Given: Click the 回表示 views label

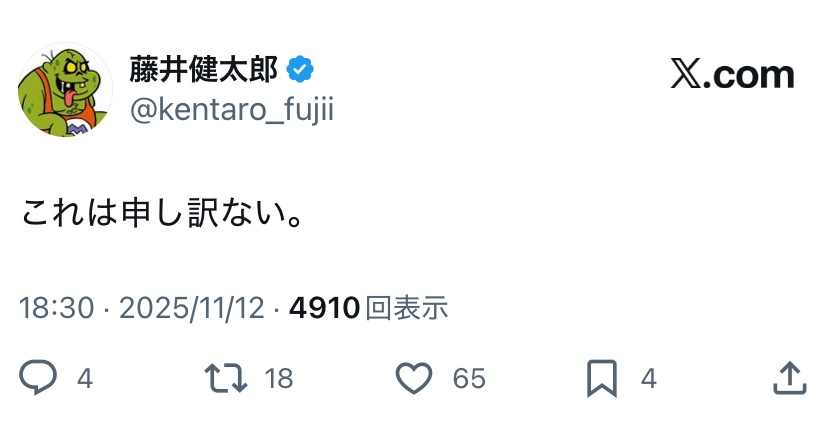Looking at the screenshot, I should [x=406, y=308].
